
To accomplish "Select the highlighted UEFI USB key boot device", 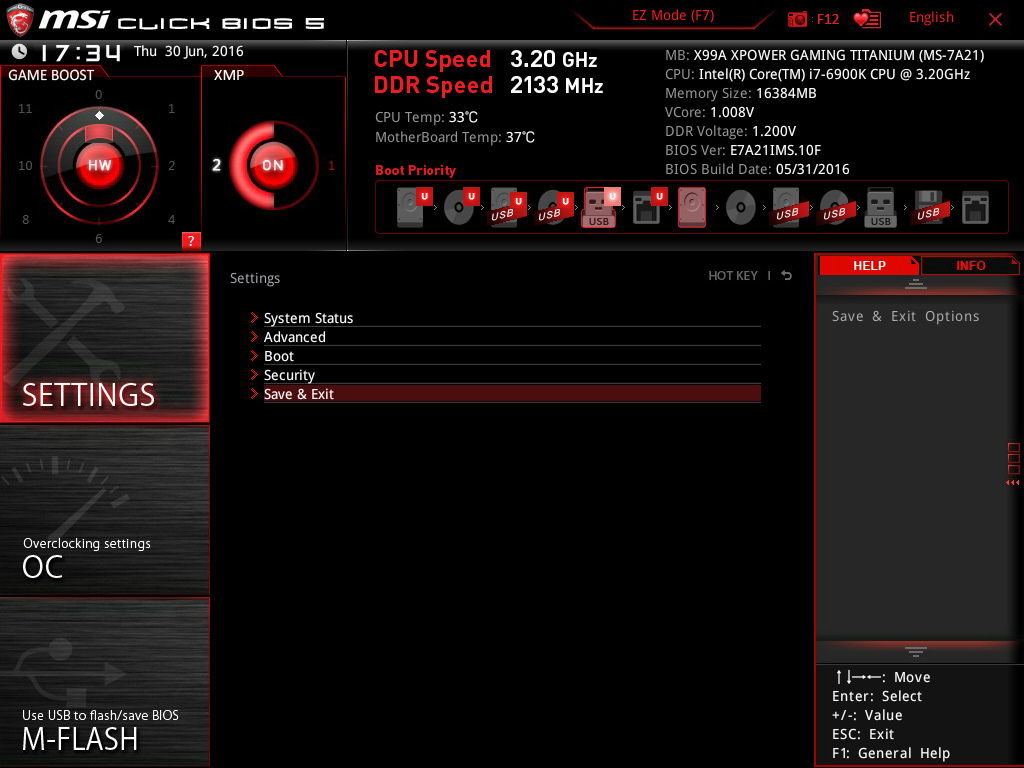I will (601, 207).
